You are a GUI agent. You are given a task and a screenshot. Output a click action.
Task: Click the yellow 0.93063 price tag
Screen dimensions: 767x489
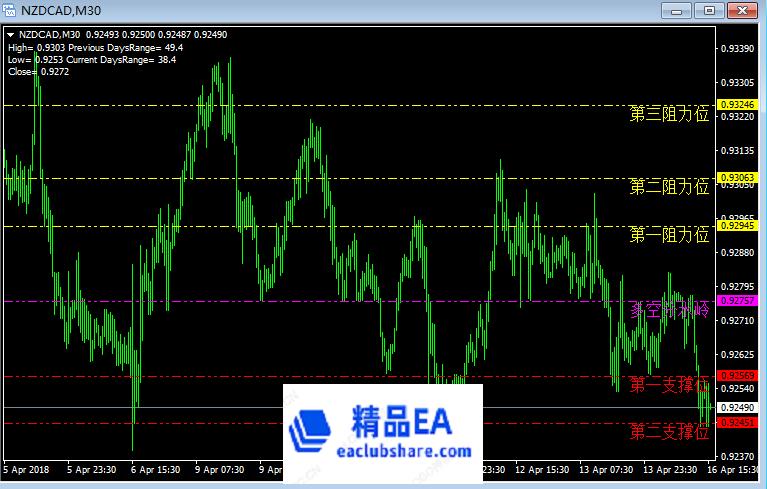[x=738, y=178]
